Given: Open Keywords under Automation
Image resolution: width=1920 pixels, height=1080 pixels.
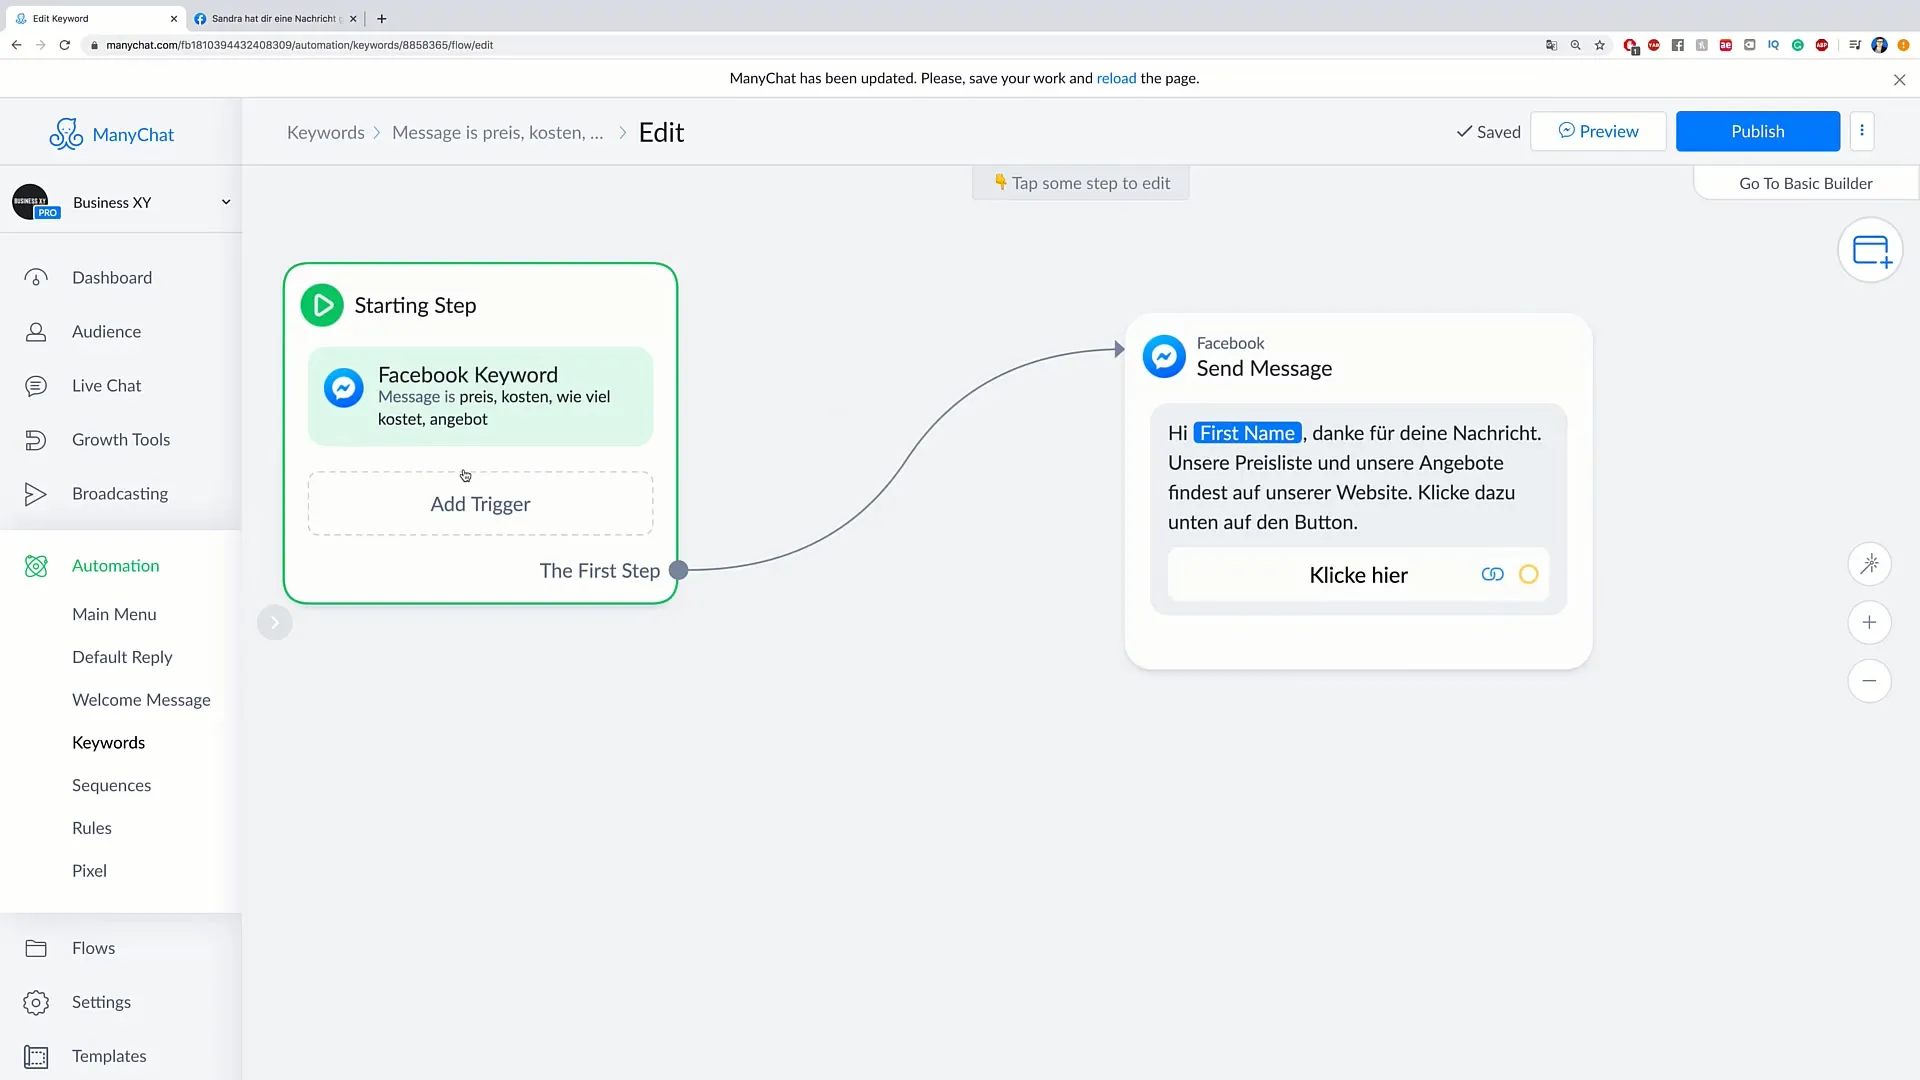Looking at the screenshot, I should coord(108,743).
